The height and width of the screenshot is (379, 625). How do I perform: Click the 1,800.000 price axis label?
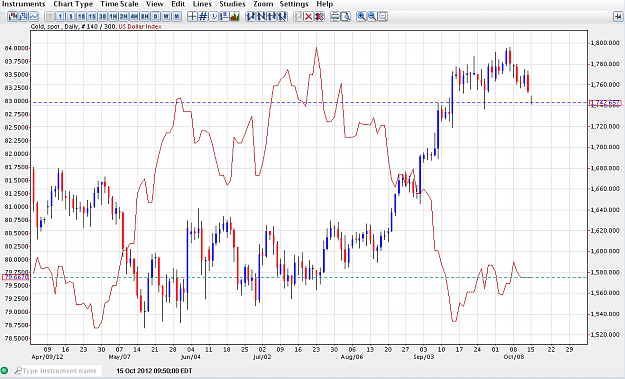pyautogui.click(x=605, y=43)
